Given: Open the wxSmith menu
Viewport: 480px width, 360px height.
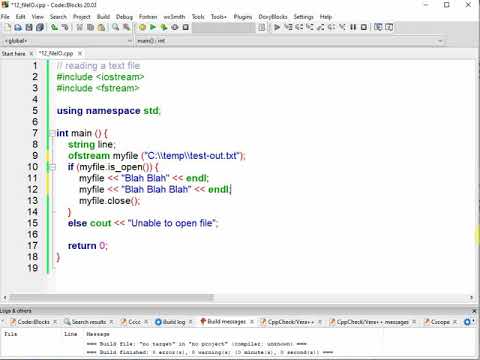Looking at the screenshot, I should click(x=174, y=17).
